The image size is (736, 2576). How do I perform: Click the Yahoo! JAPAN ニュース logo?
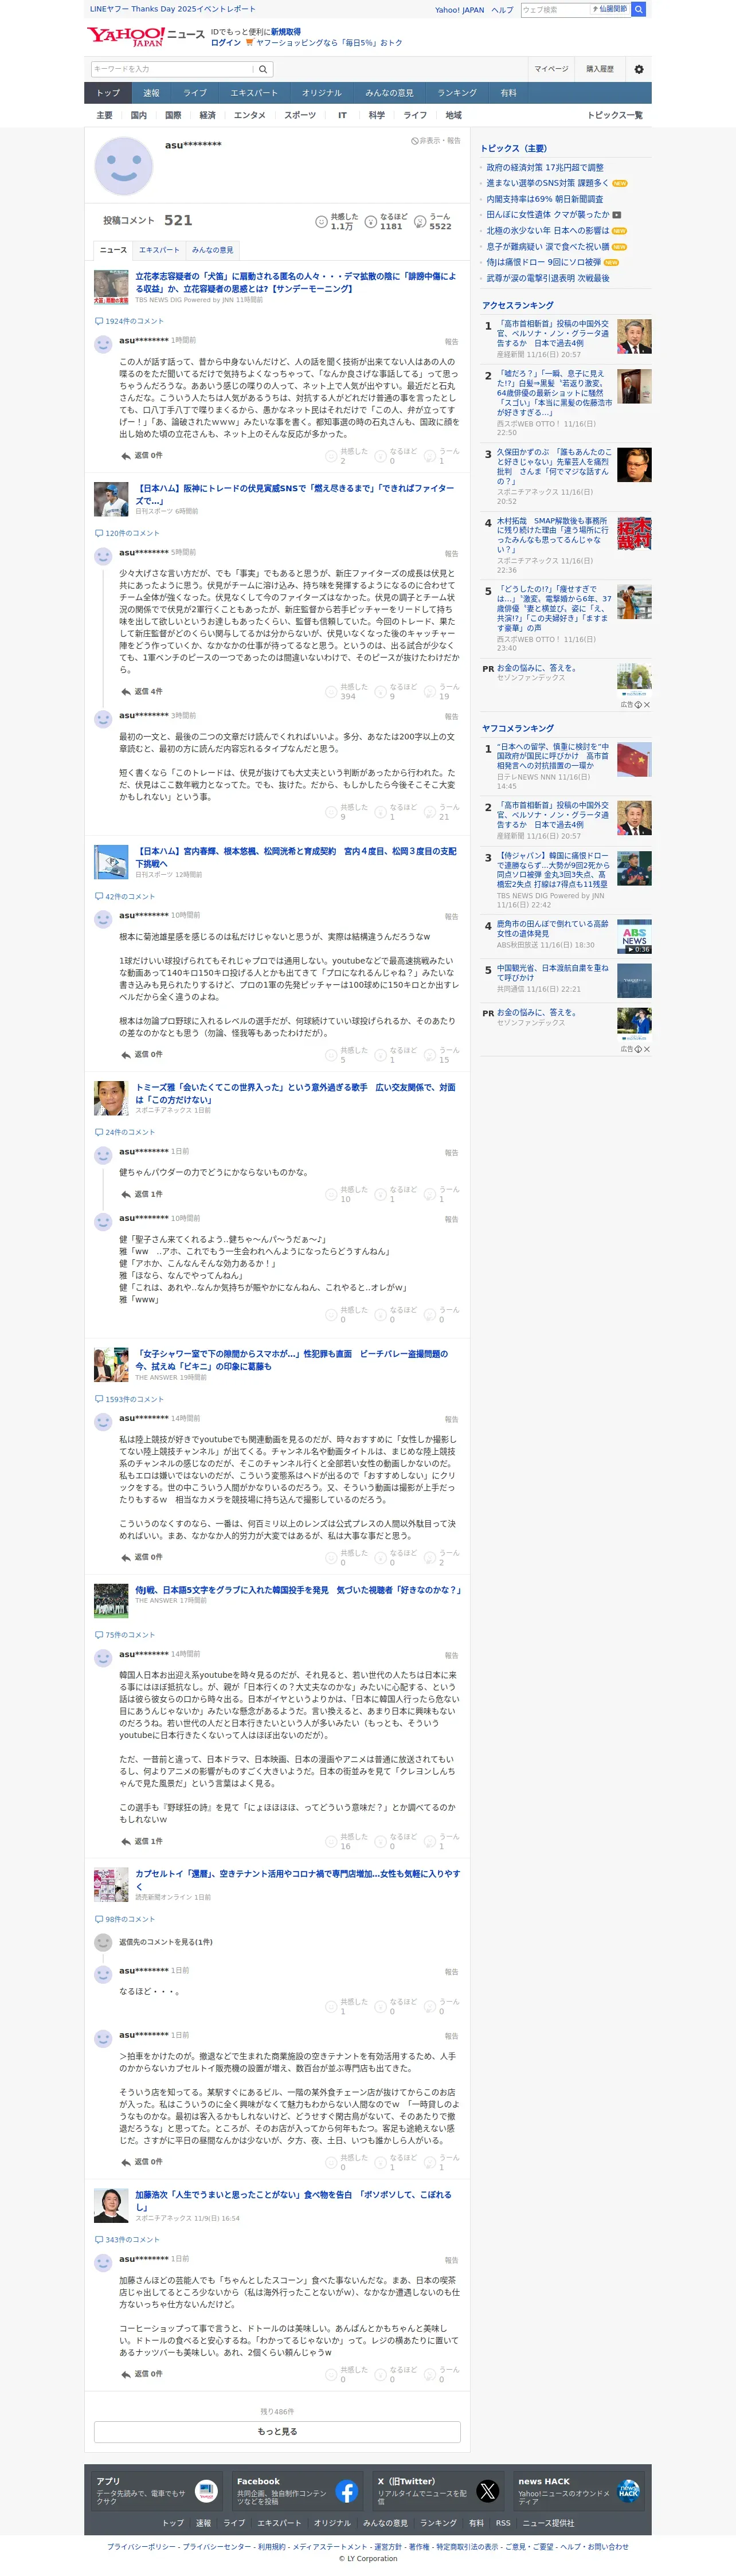pos(145,37)
